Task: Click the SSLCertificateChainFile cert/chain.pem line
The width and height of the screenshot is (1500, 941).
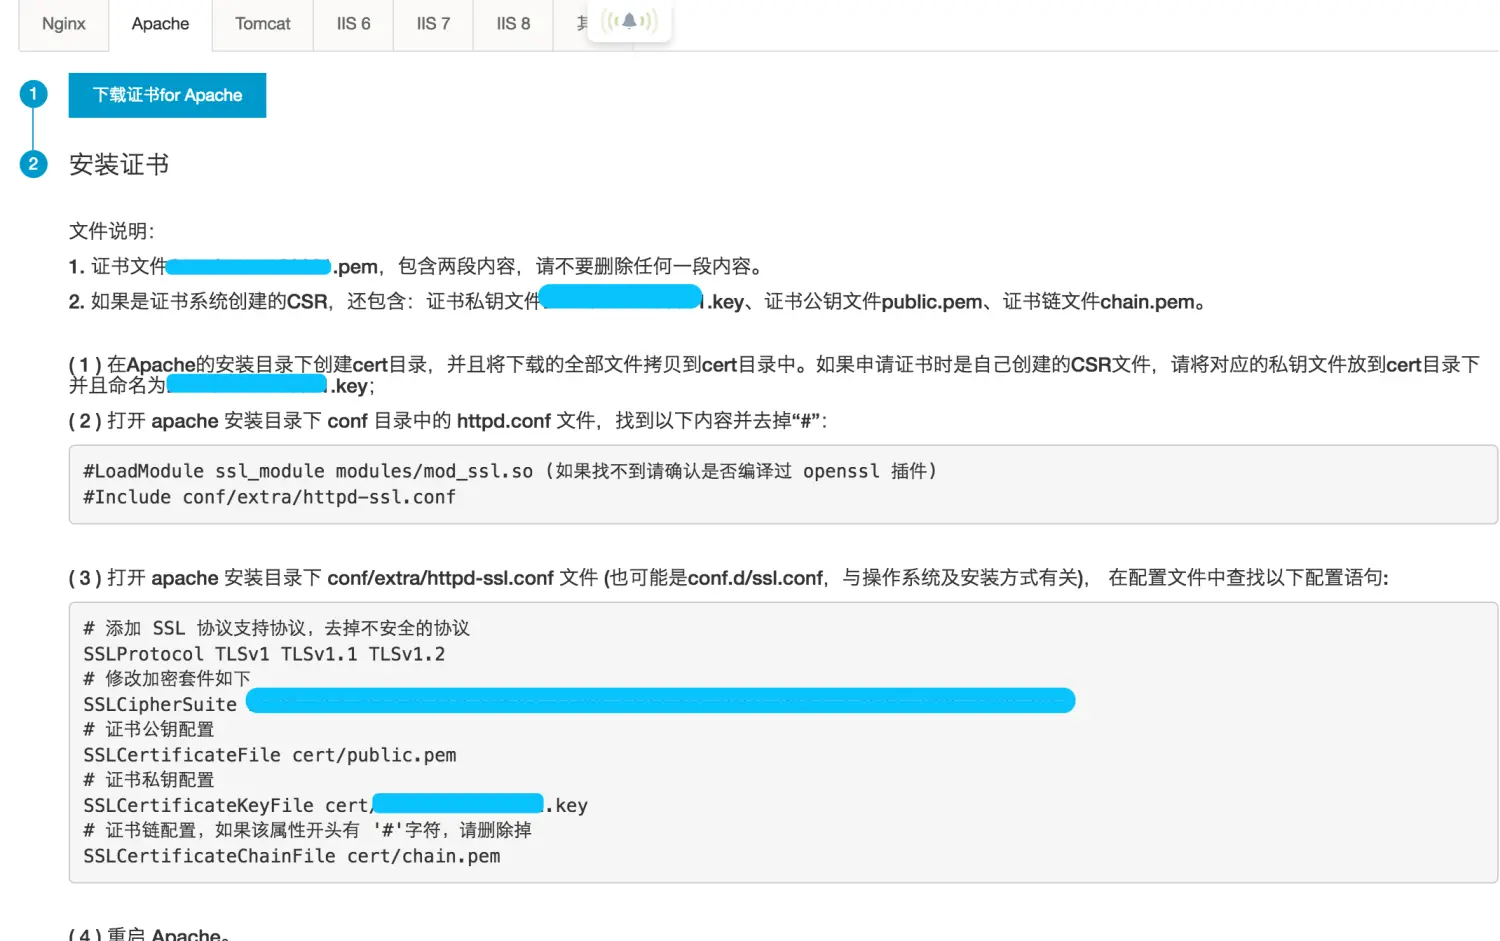Action: [x=292, y=856]
